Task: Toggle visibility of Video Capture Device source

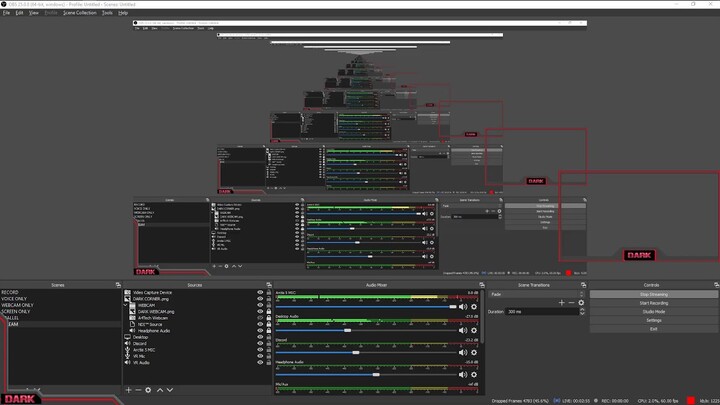Action: 260,292
